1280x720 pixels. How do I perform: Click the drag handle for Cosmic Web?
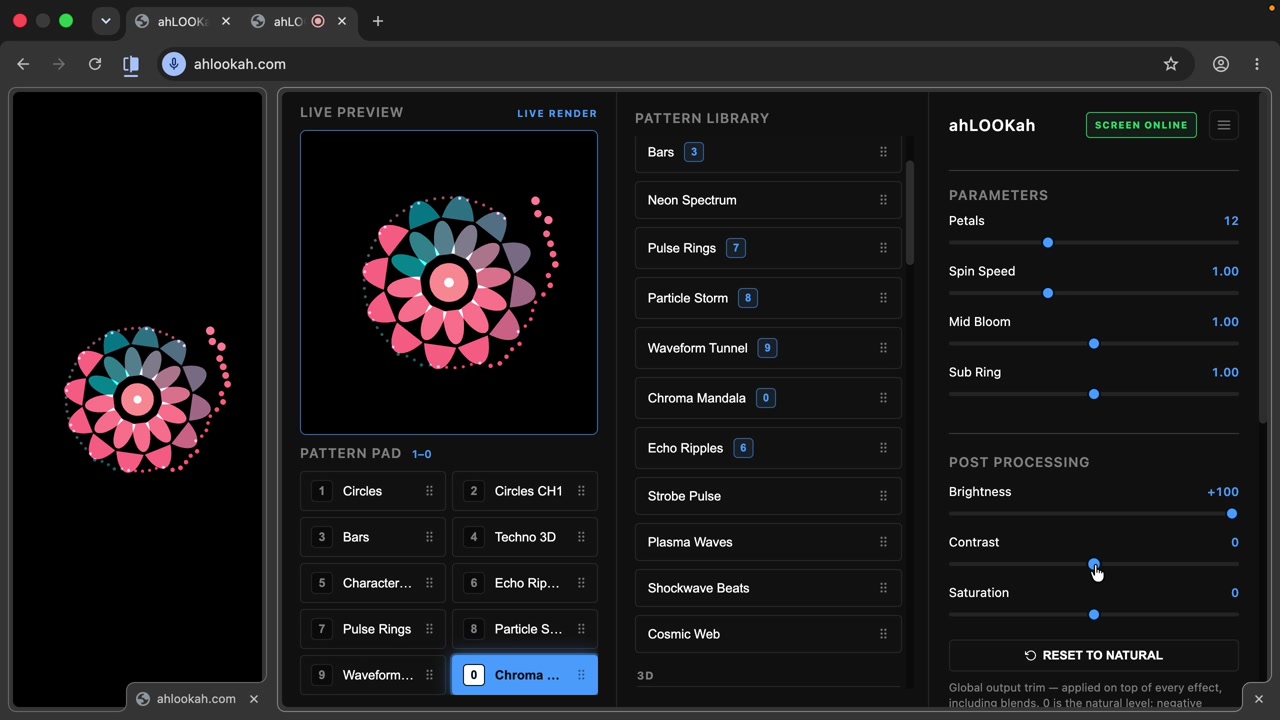[x=883, y=634]
